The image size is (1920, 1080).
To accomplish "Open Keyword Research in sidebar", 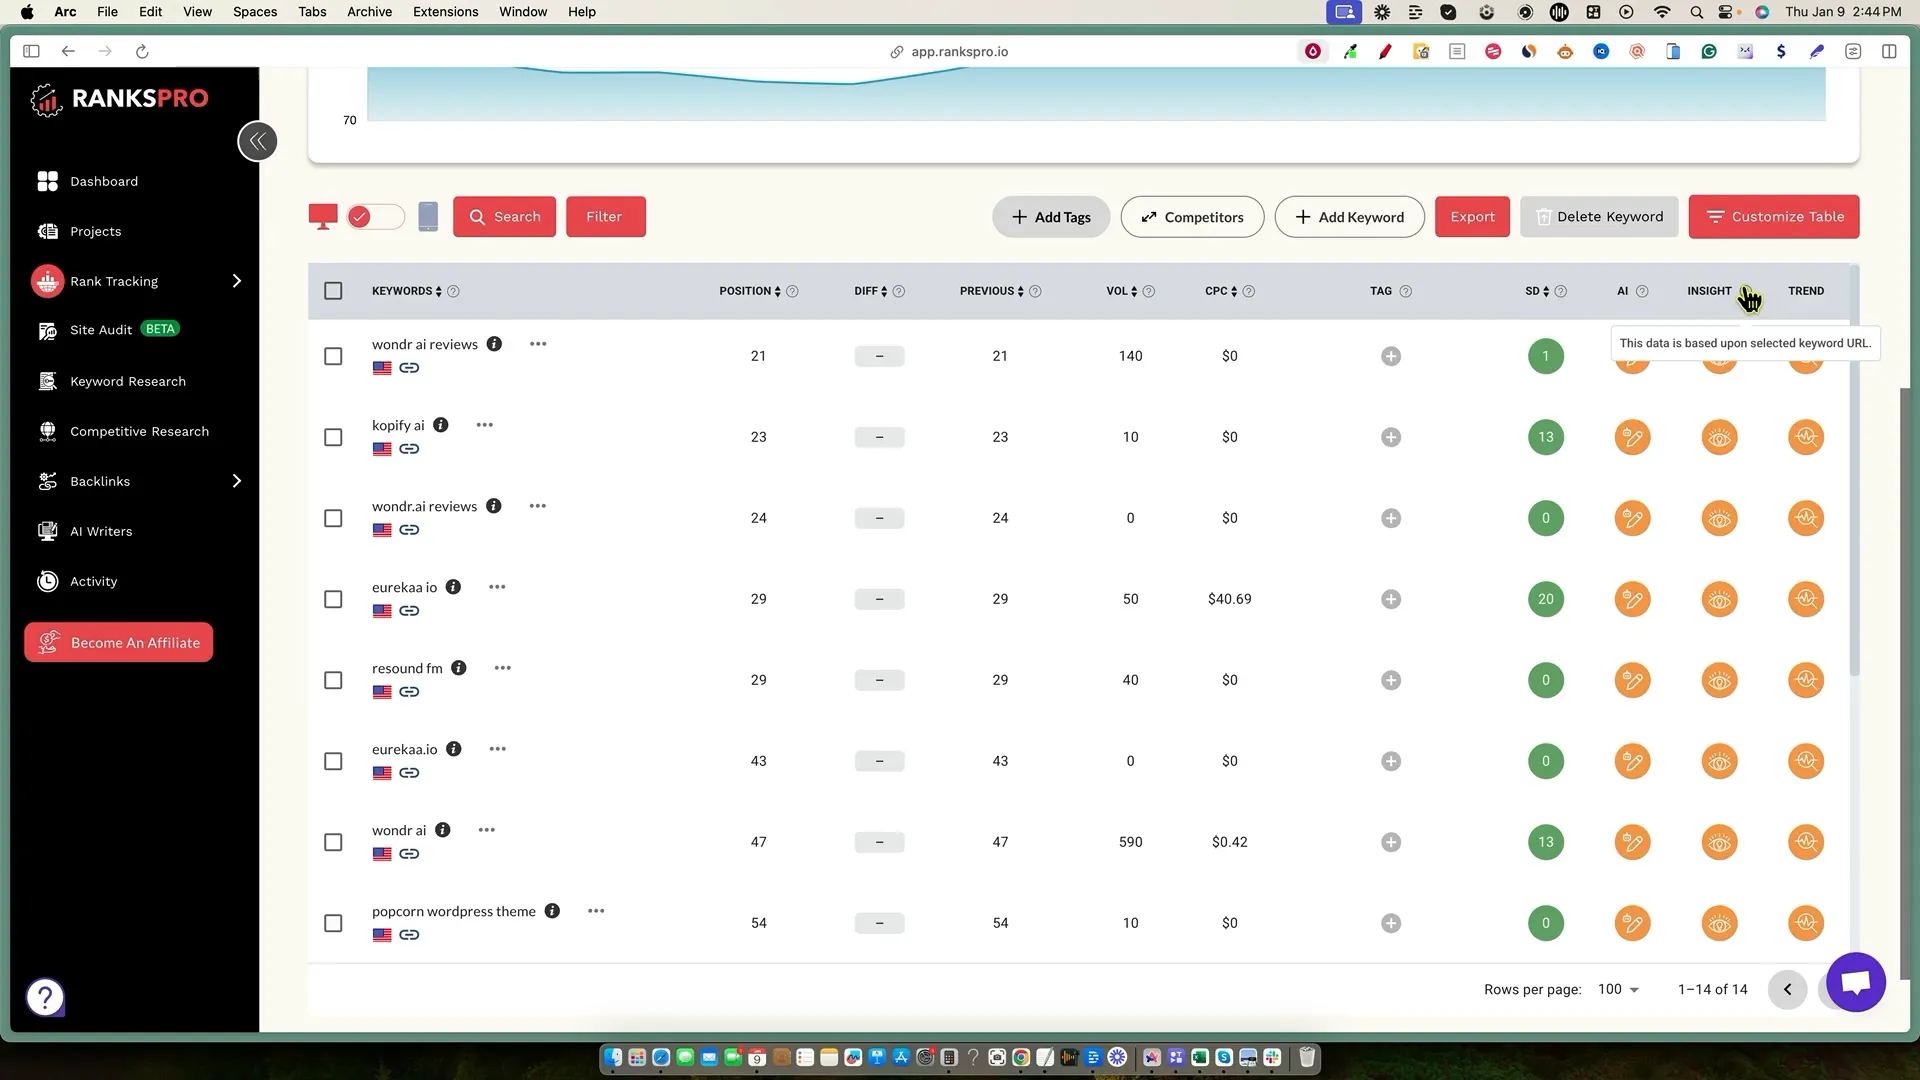I will click(127, 381).
